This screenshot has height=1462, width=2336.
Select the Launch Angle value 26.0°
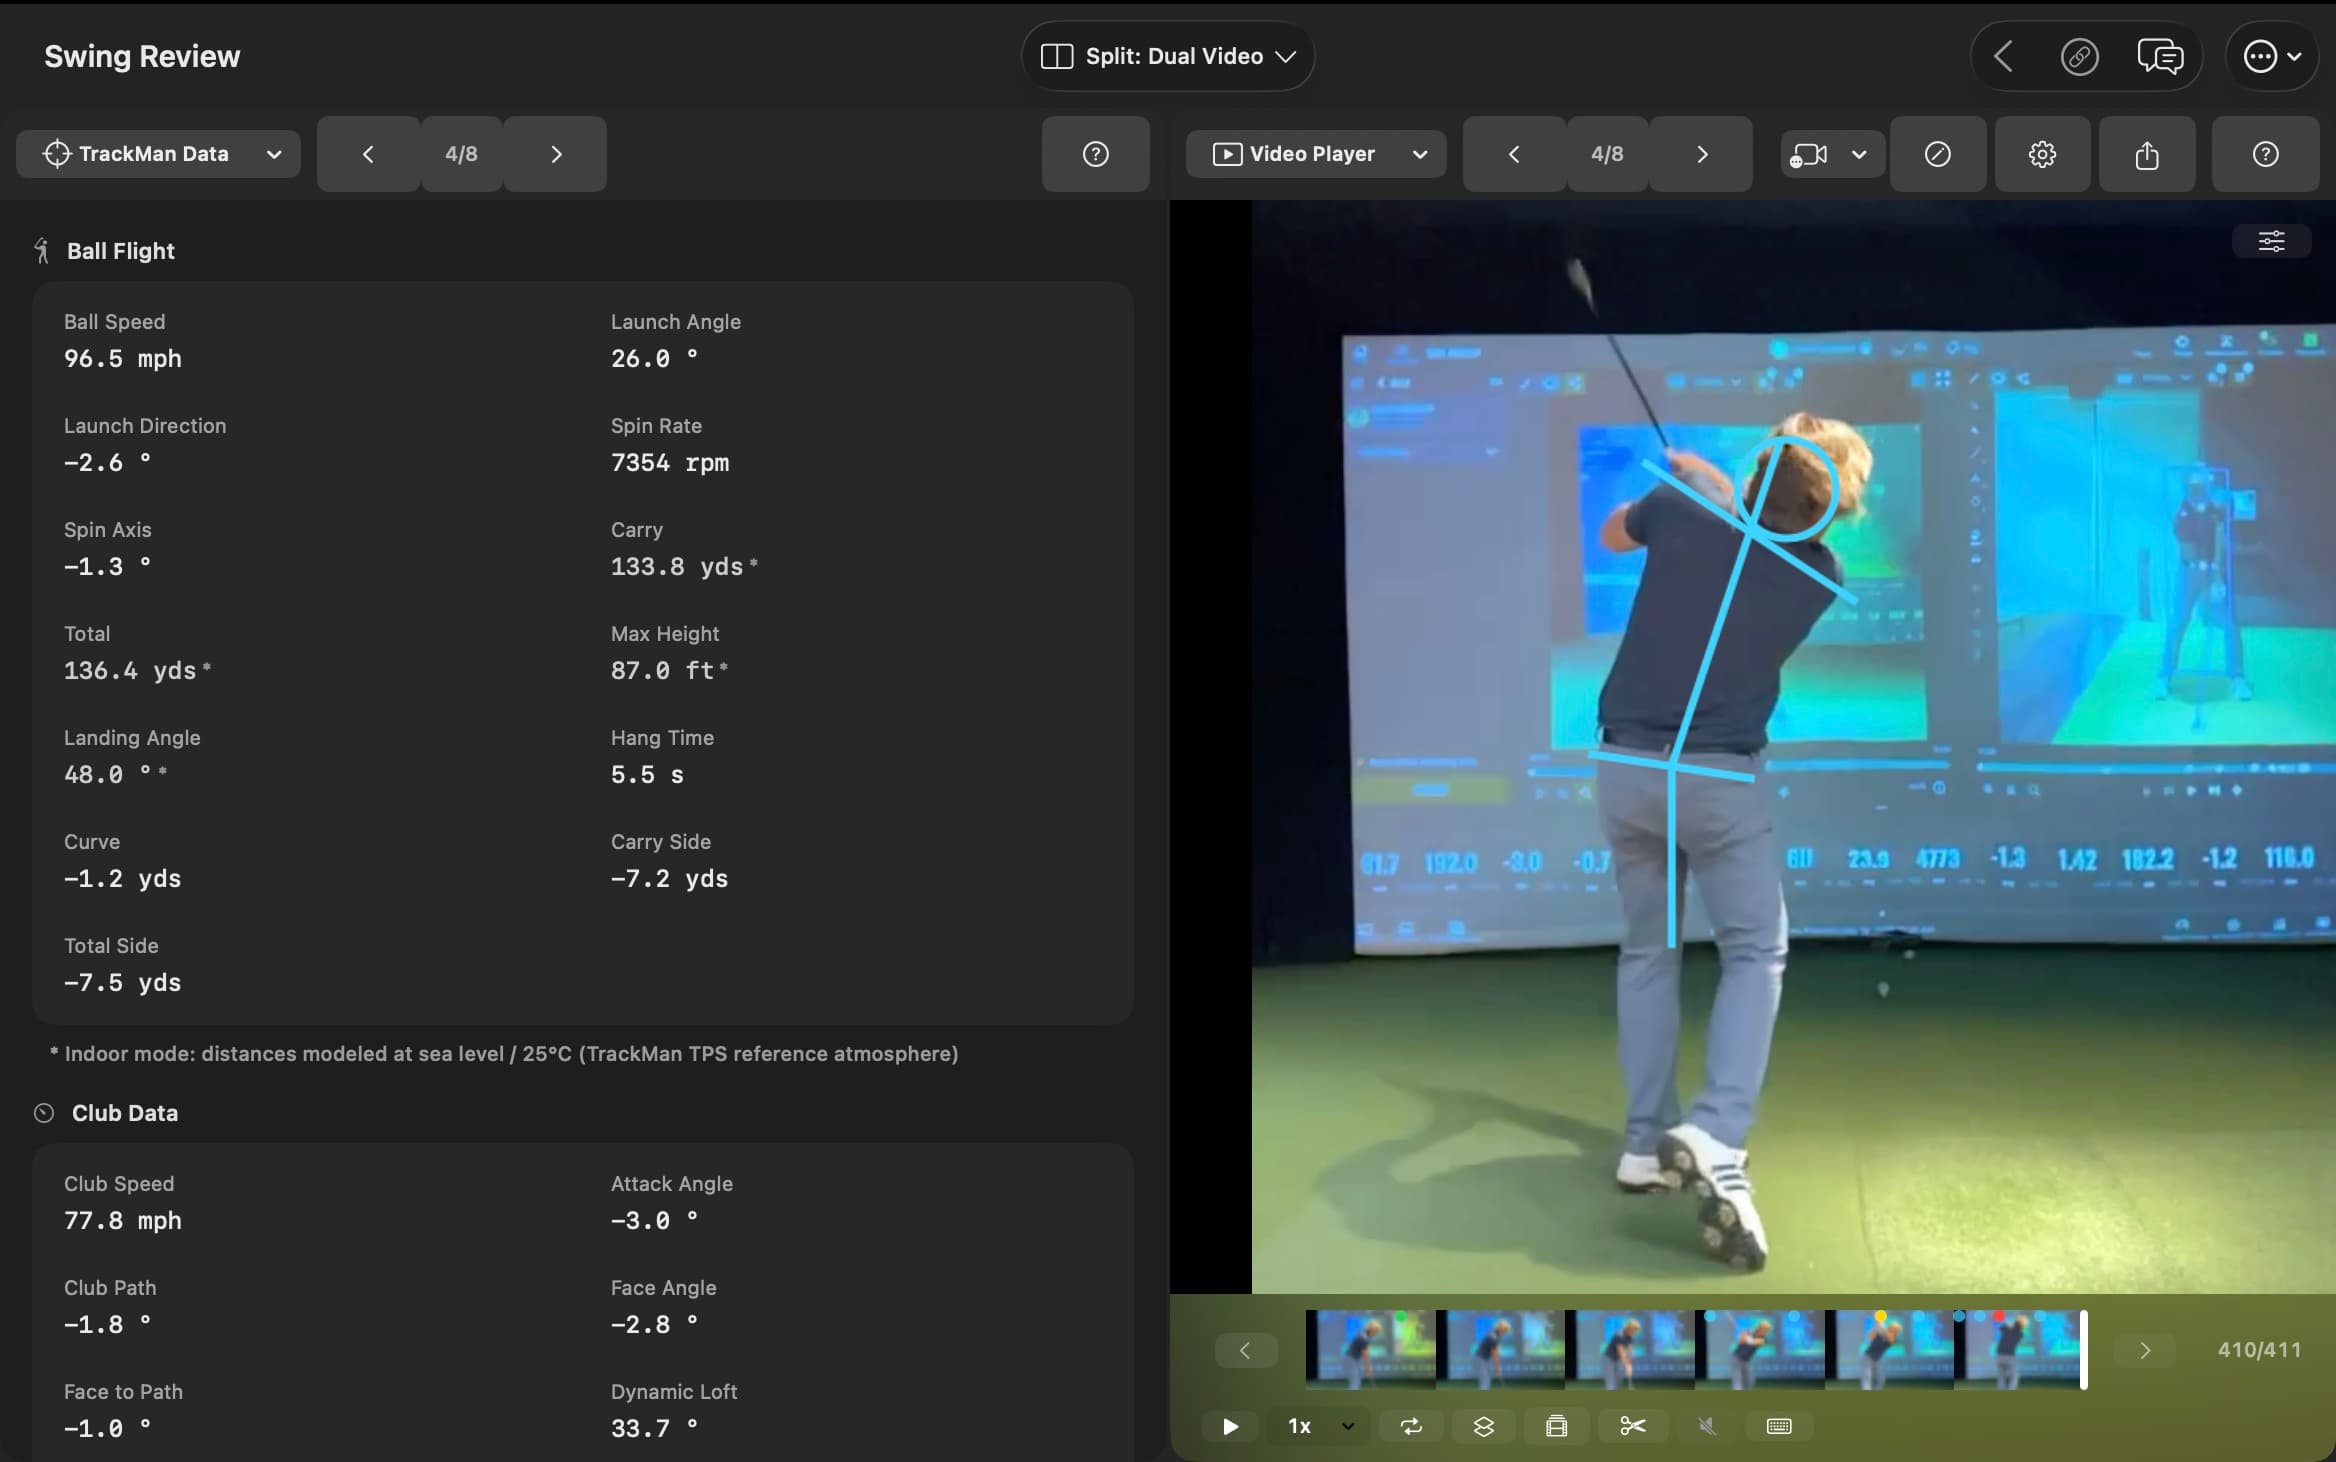click(x=655, y=358)
